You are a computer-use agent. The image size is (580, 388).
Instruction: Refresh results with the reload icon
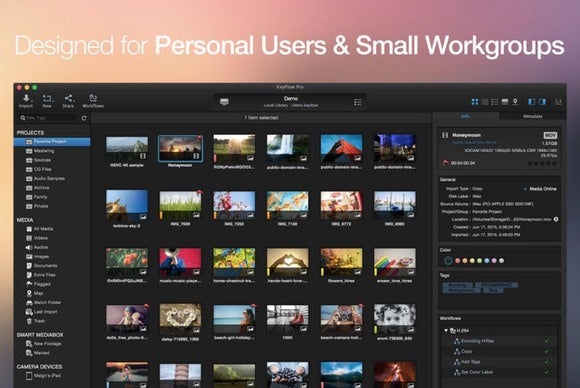click(84, 118)
